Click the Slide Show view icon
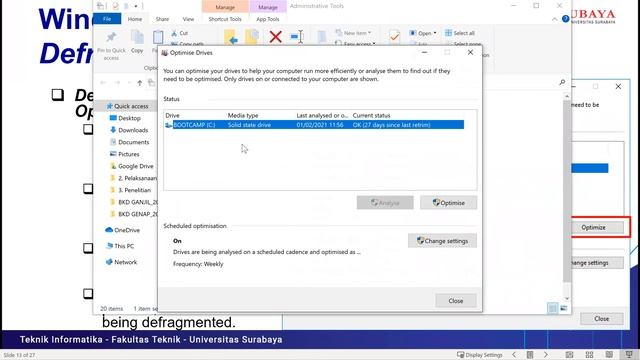640x360 pixels. pyautogui.click(x=629, y=355)
